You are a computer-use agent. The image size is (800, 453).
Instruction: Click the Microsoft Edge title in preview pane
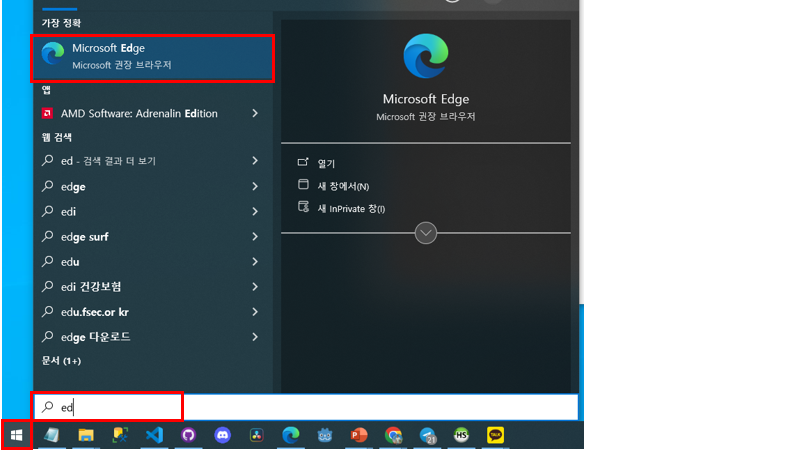point(426,99)
